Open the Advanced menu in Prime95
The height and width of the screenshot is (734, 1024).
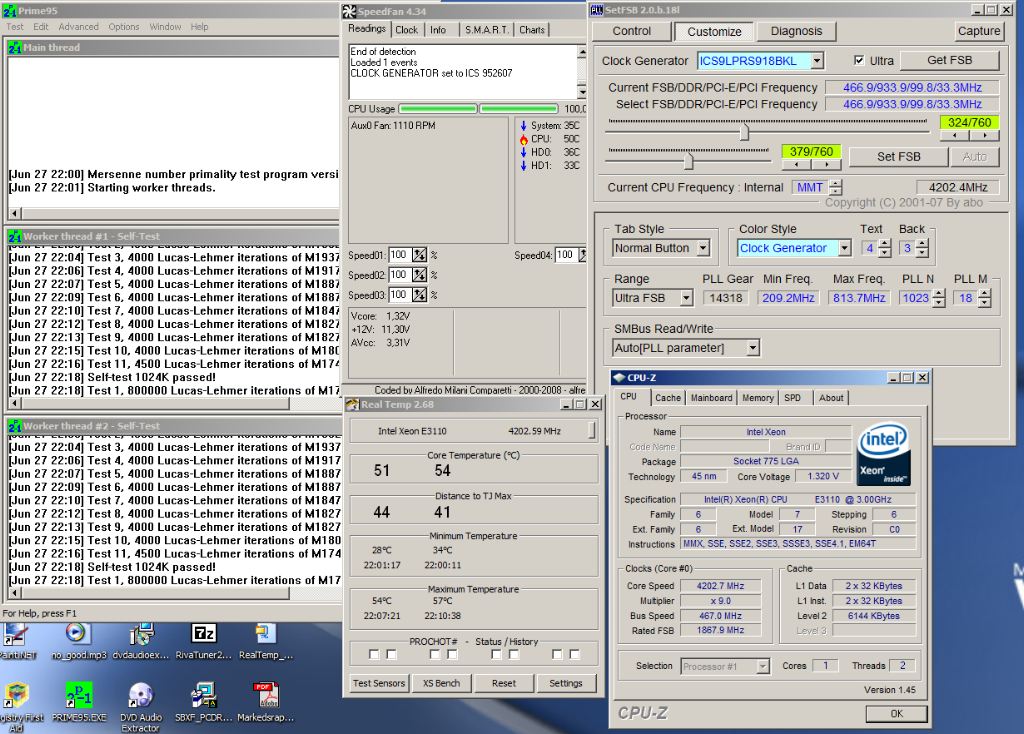(x=78, y=27)
